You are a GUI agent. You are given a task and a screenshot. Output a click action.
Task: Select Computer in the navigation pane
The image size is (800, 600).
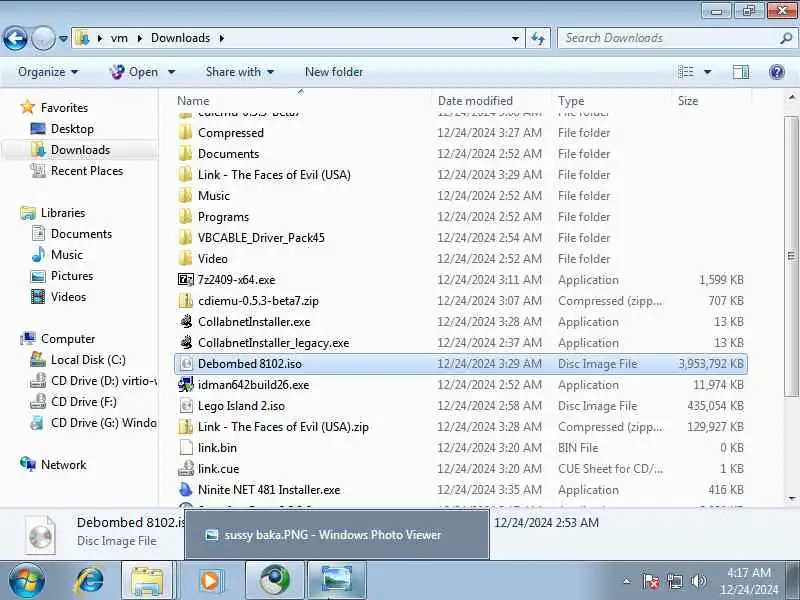pyautogui.click(x=68, y=339)
